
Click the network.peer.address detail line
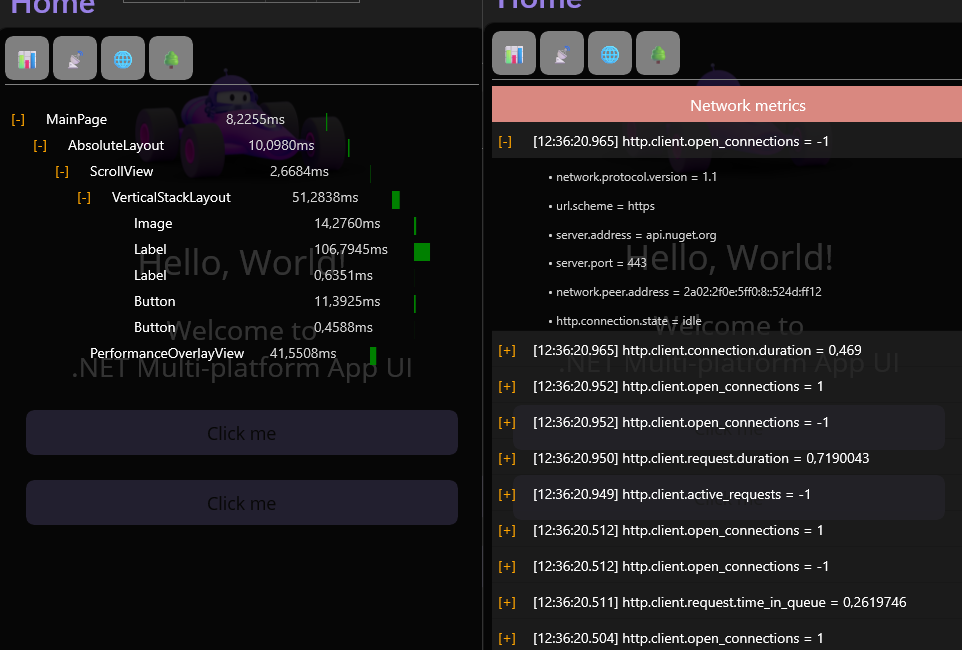685,292
